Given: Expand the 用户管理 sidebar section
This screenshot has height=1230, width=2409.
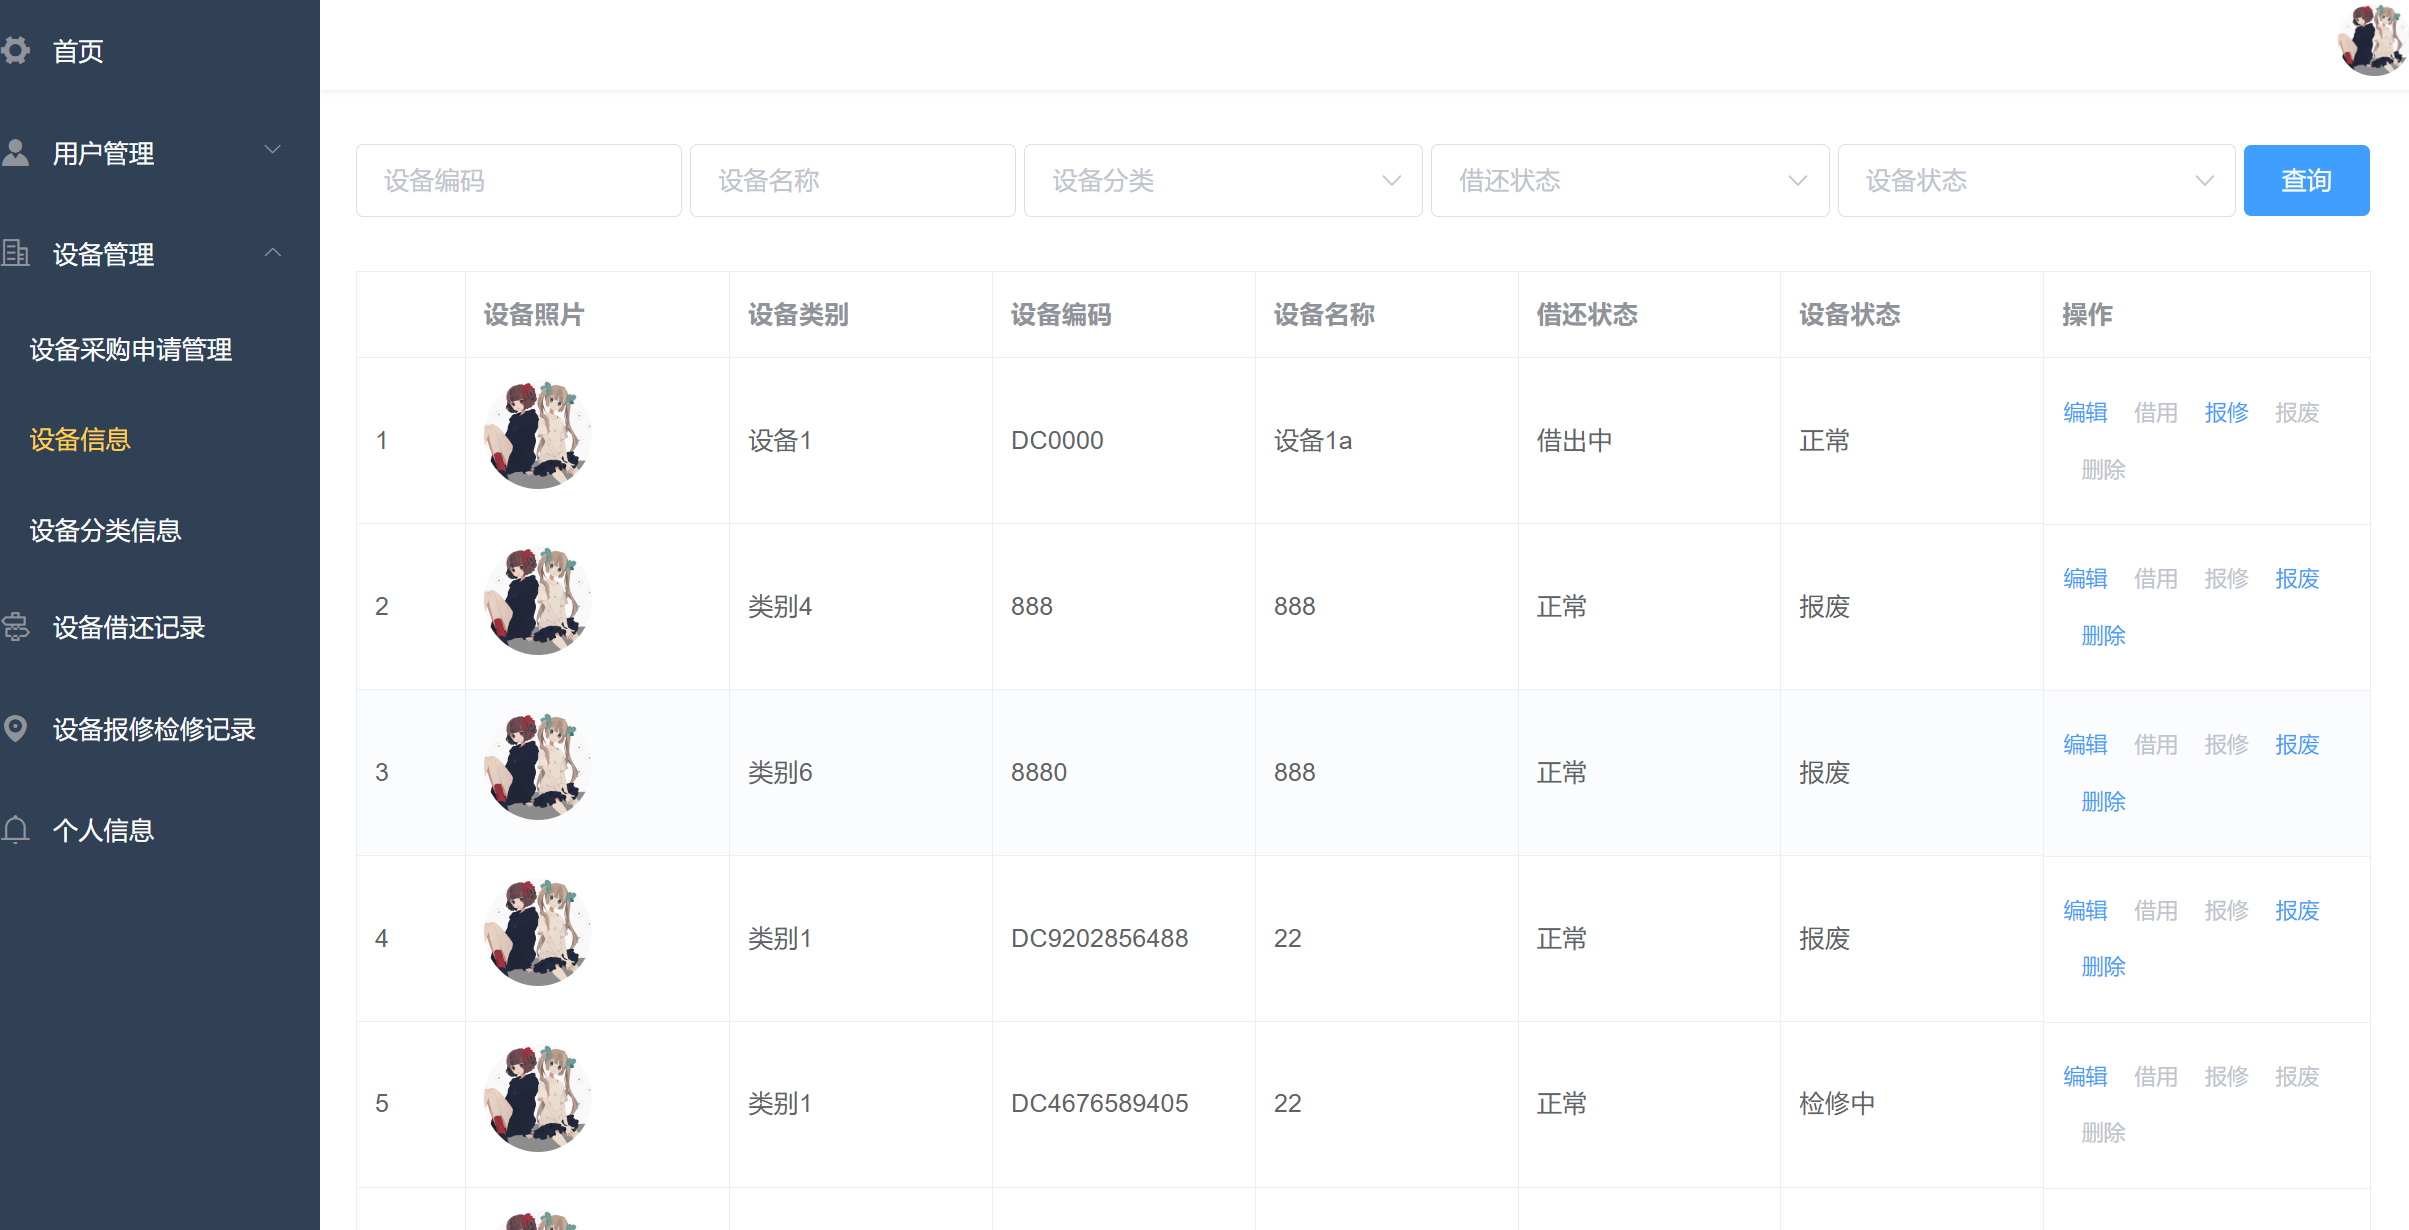Looking at the screenshot, I should pos(272,150).
